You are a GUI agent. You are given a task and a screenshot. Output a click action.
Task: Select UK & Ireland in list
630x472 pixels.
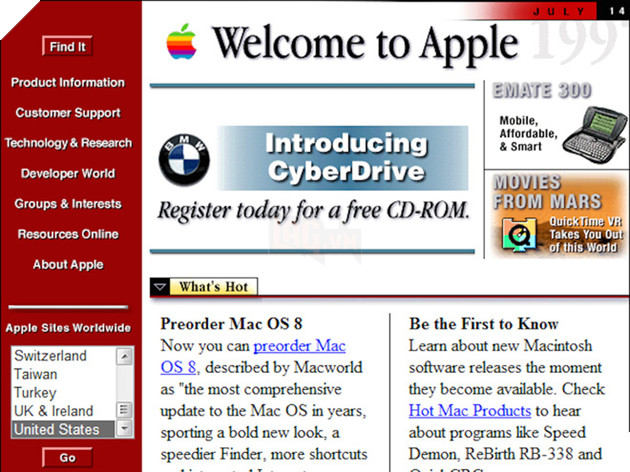[x=53, y=411]
